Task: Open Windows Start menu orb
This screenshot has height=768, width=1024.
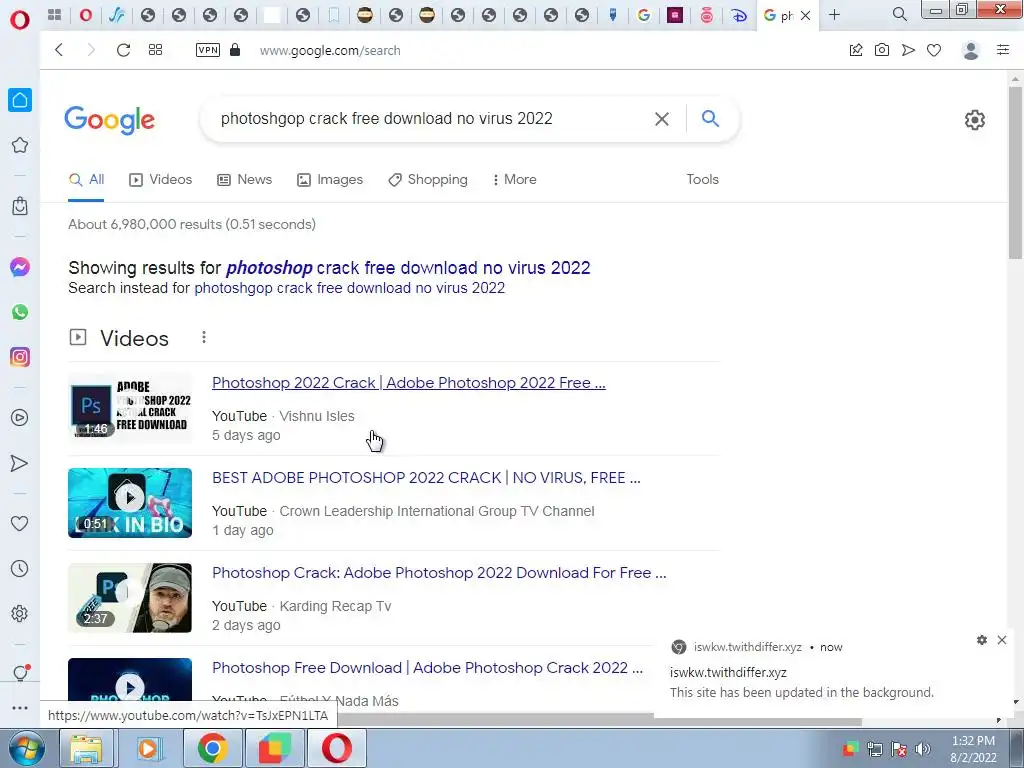Action: coord(26,748)
